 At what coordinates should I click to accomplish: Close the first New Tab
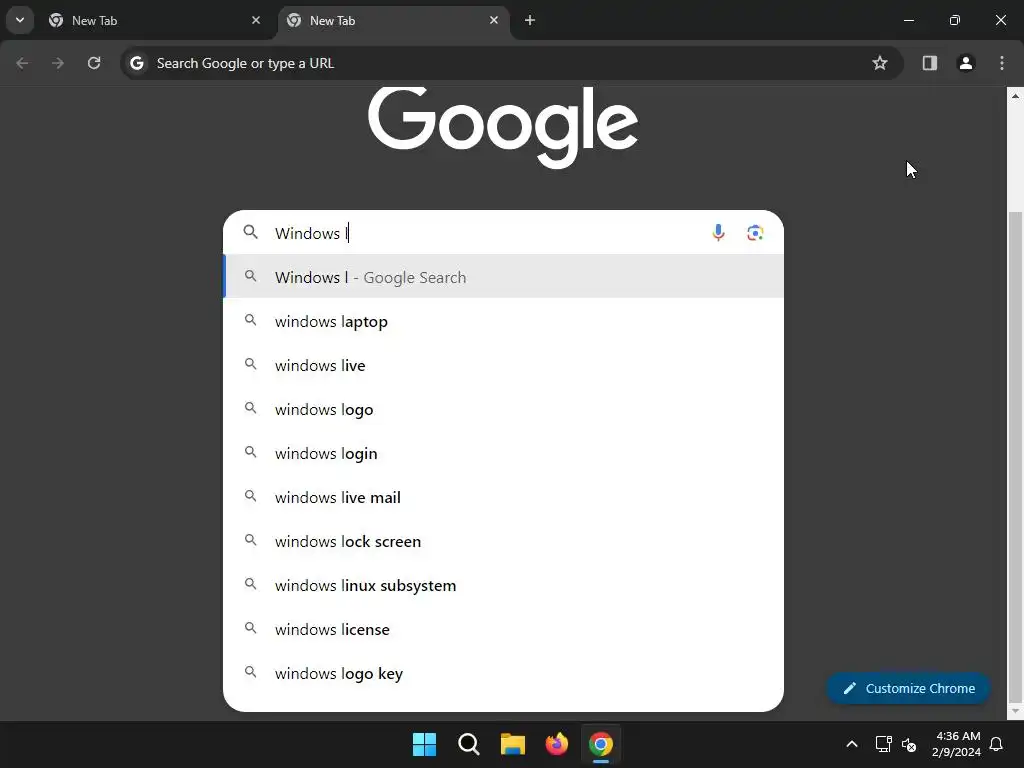(256, 20)
